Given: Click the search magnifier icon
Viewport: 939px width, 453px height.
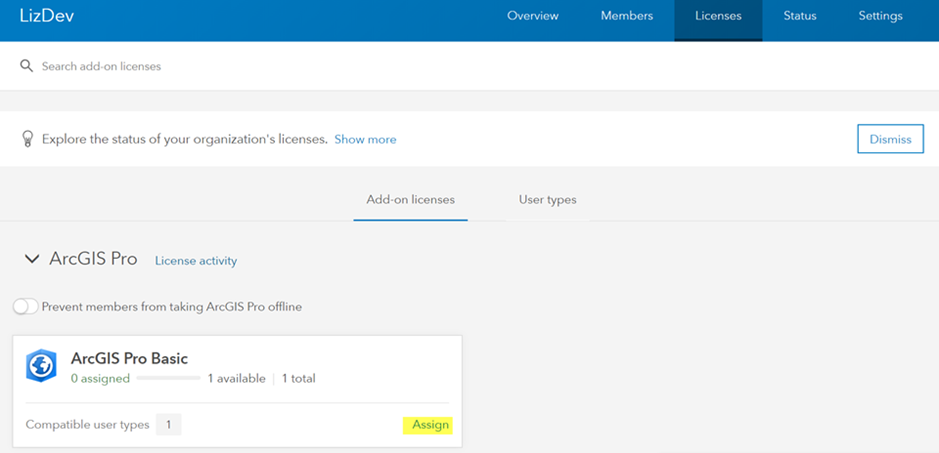Looking at the screenshot, I should 26,65.
